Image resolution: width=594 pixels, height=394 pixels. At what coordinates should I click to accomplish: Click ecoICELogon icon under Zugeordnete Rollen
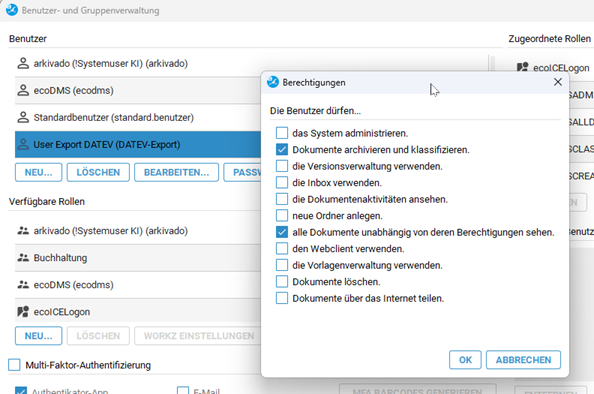pos(522,67)
